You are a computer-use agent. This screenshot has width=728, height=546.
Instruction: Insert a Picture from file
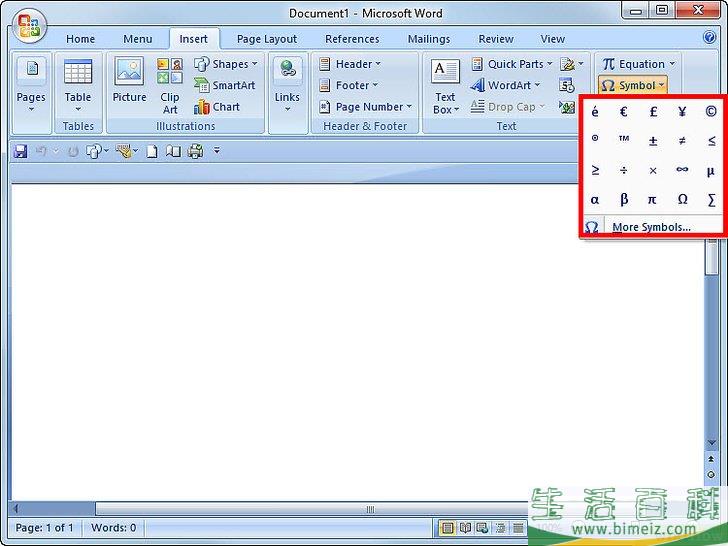click(x=129, y=79)
